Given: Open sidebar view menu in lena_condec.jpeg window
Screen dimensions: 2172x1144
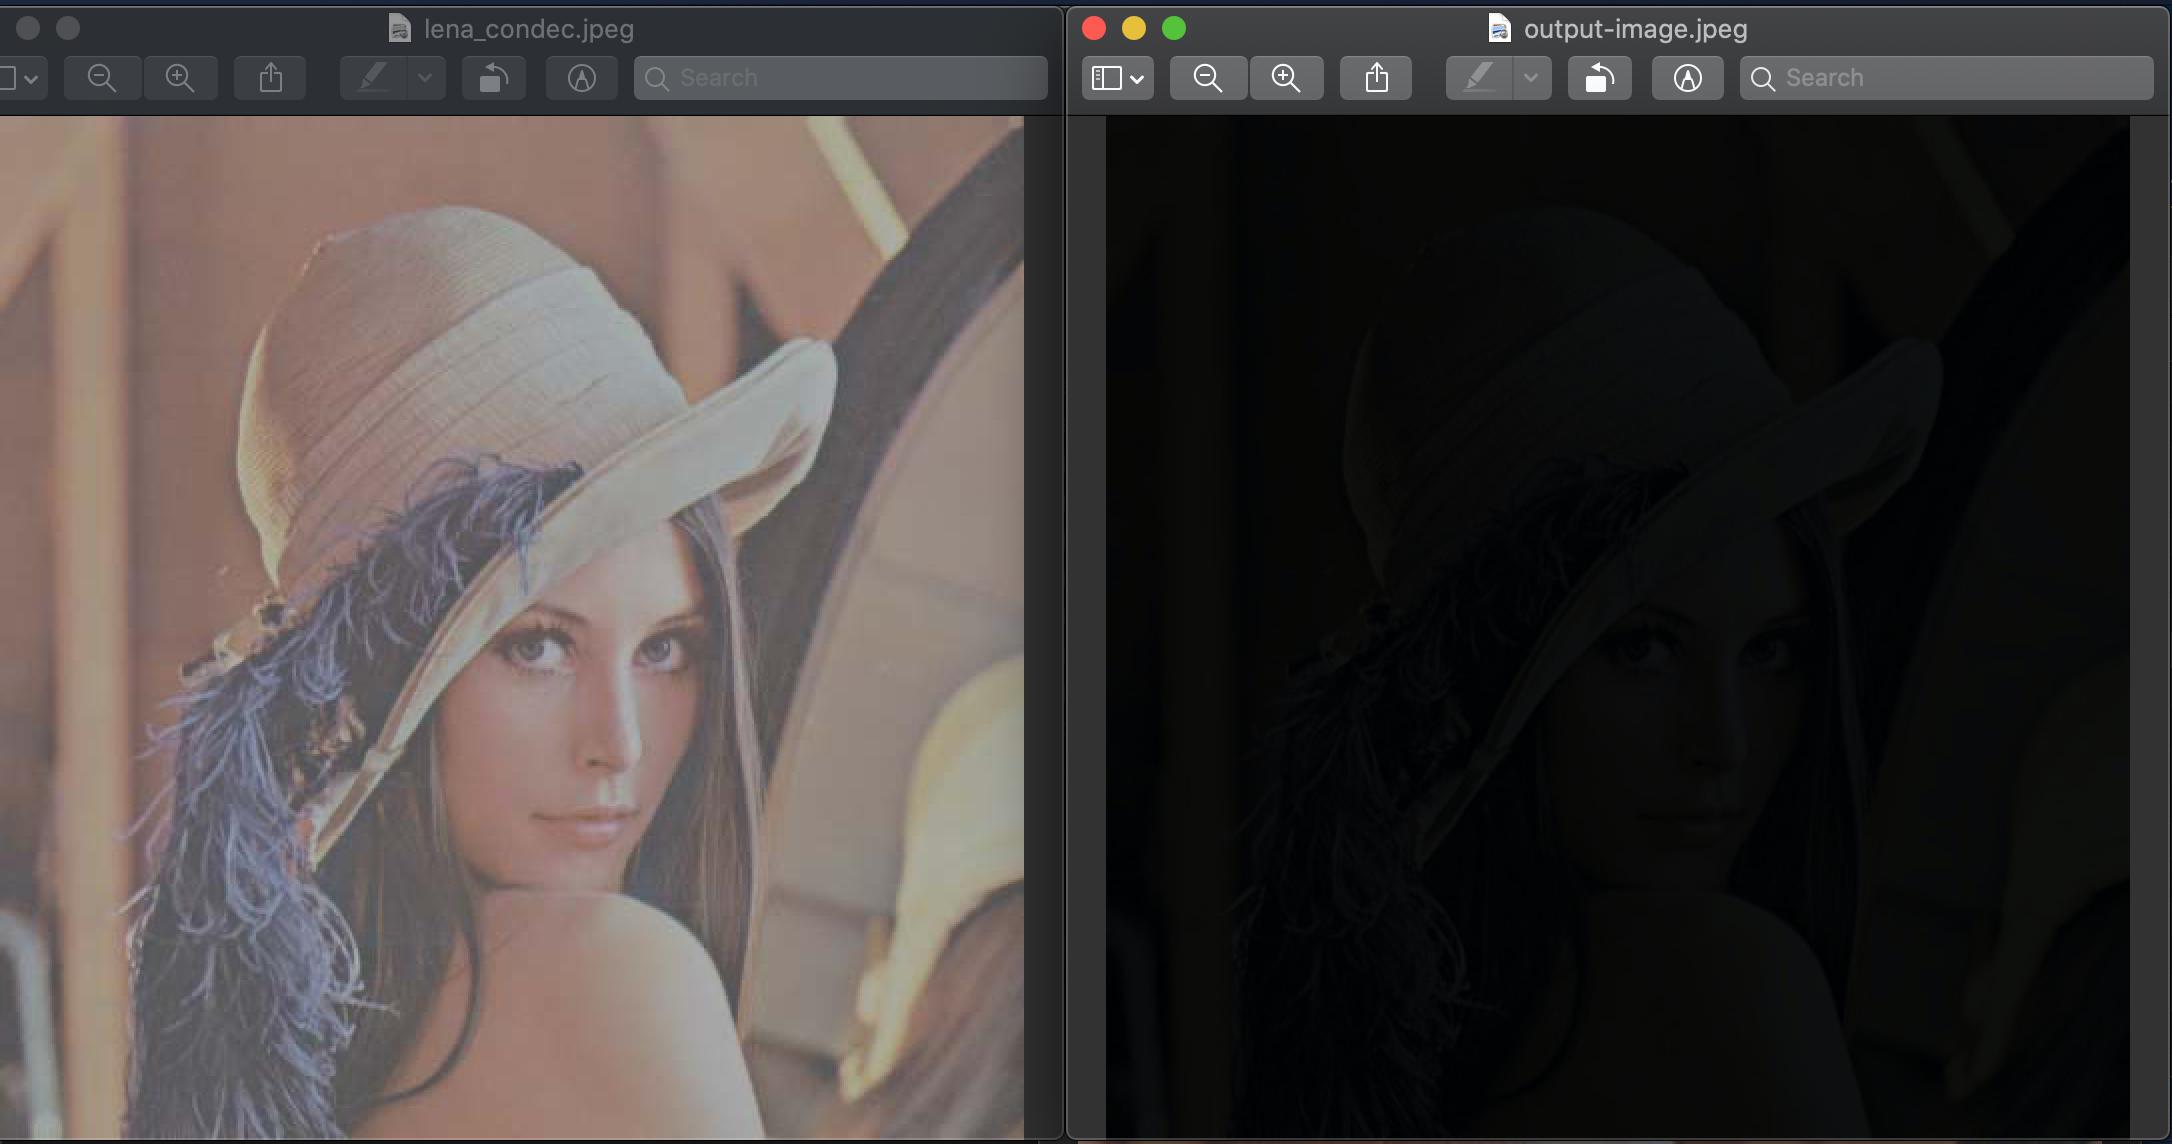Looking at the screenshot, I should (22, 78).
